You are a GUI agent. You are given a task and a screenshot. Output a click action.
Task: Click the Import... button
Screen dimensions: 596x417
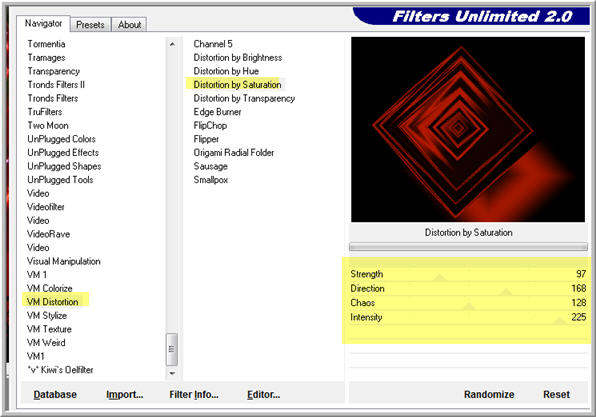(125, 395)
